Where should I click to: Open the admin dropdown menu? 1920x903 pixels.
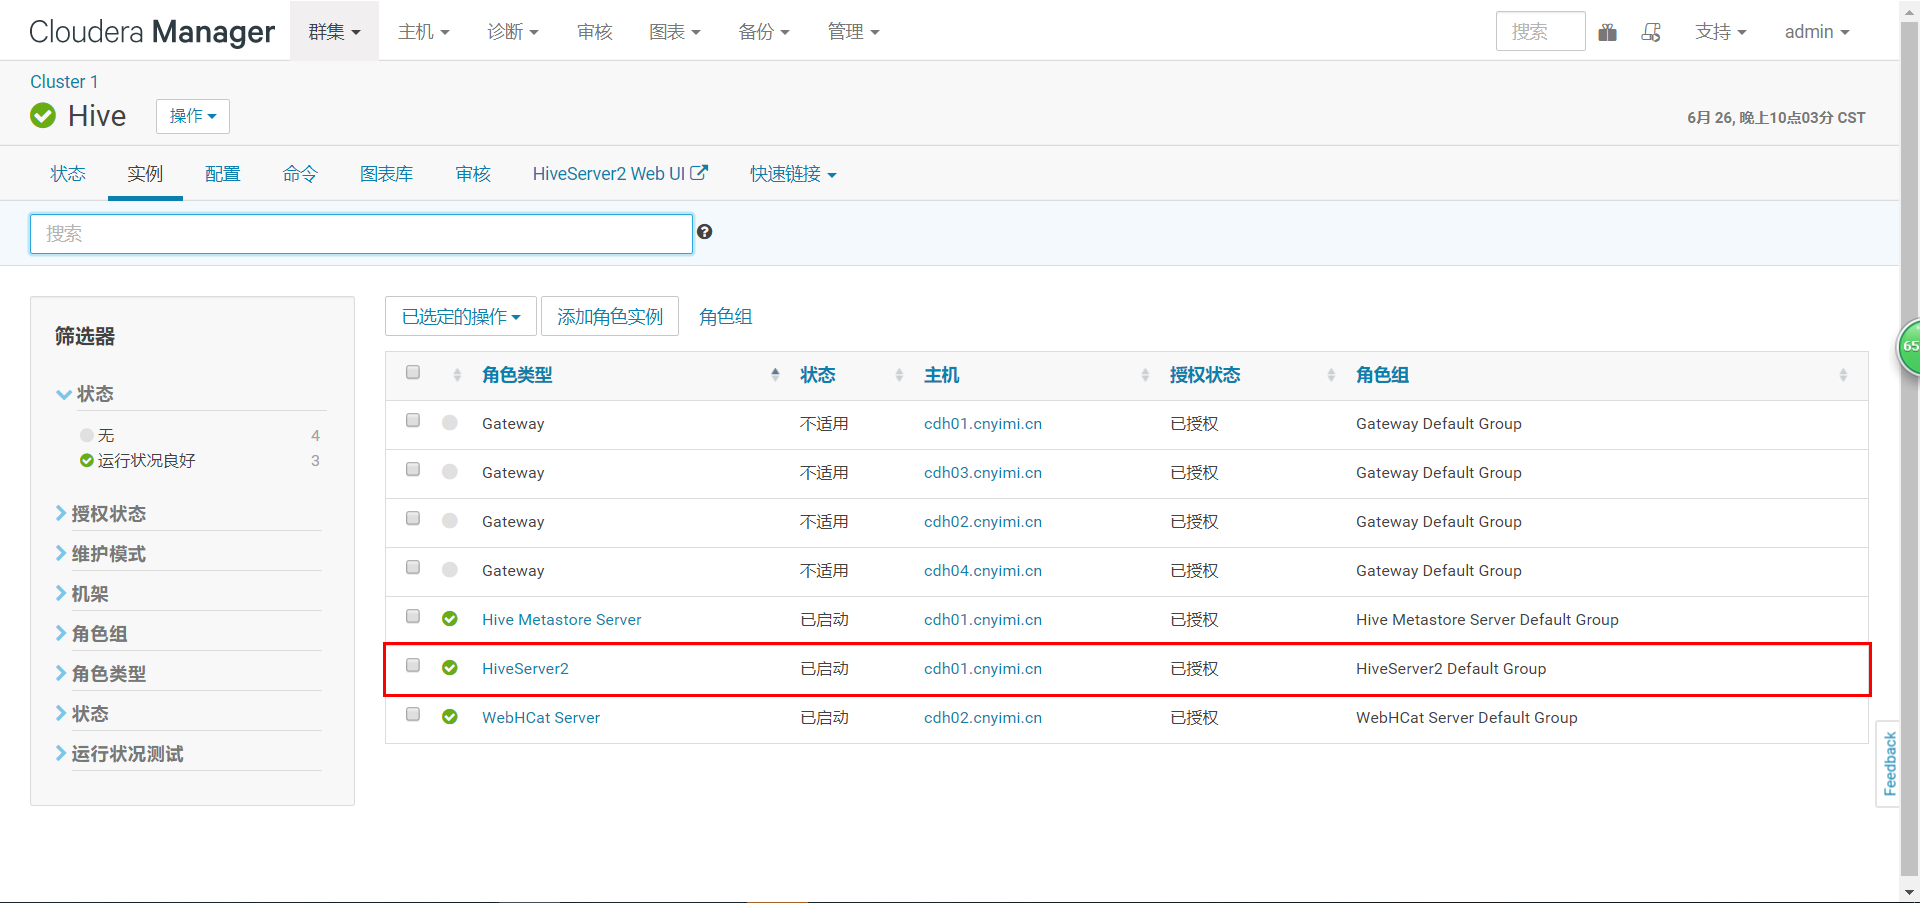point(1815,32)
